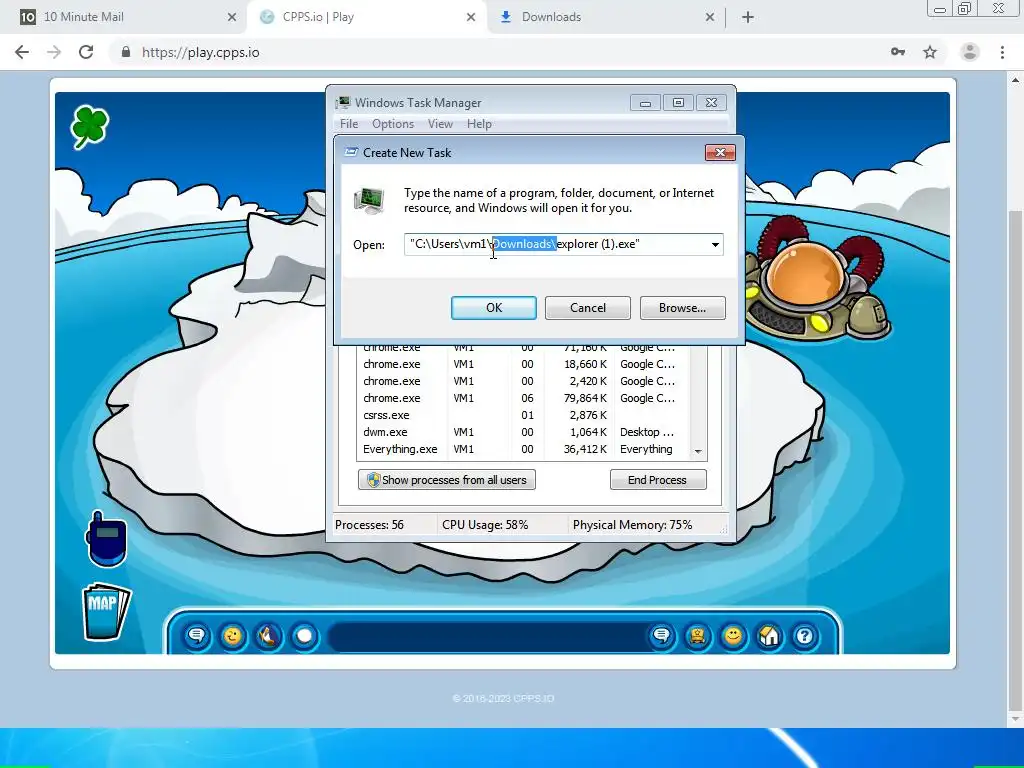Click the snowball icon in toolbar

tap(304, 635)
